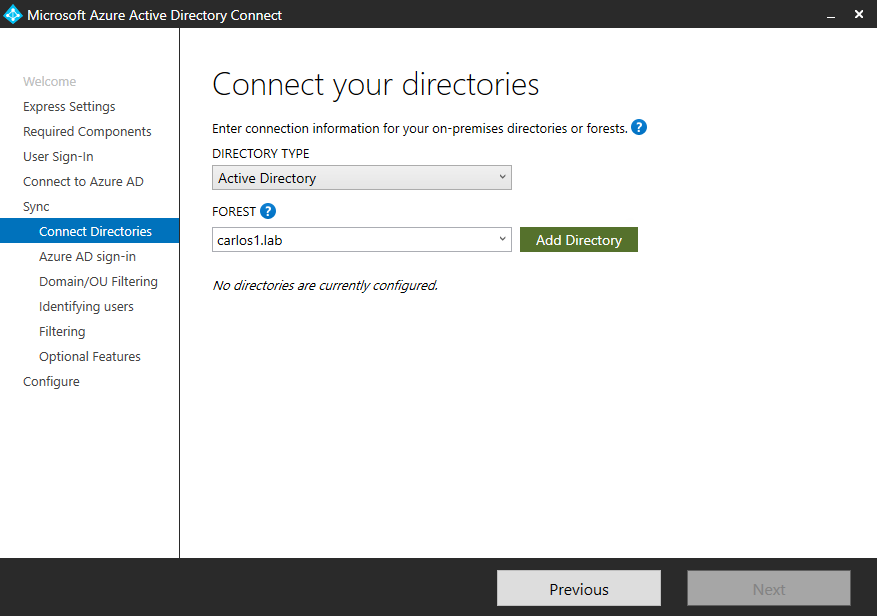Click the help icon next to FOREST
Image resolution: width=877 pixels, height=616 pixels.
268,211
